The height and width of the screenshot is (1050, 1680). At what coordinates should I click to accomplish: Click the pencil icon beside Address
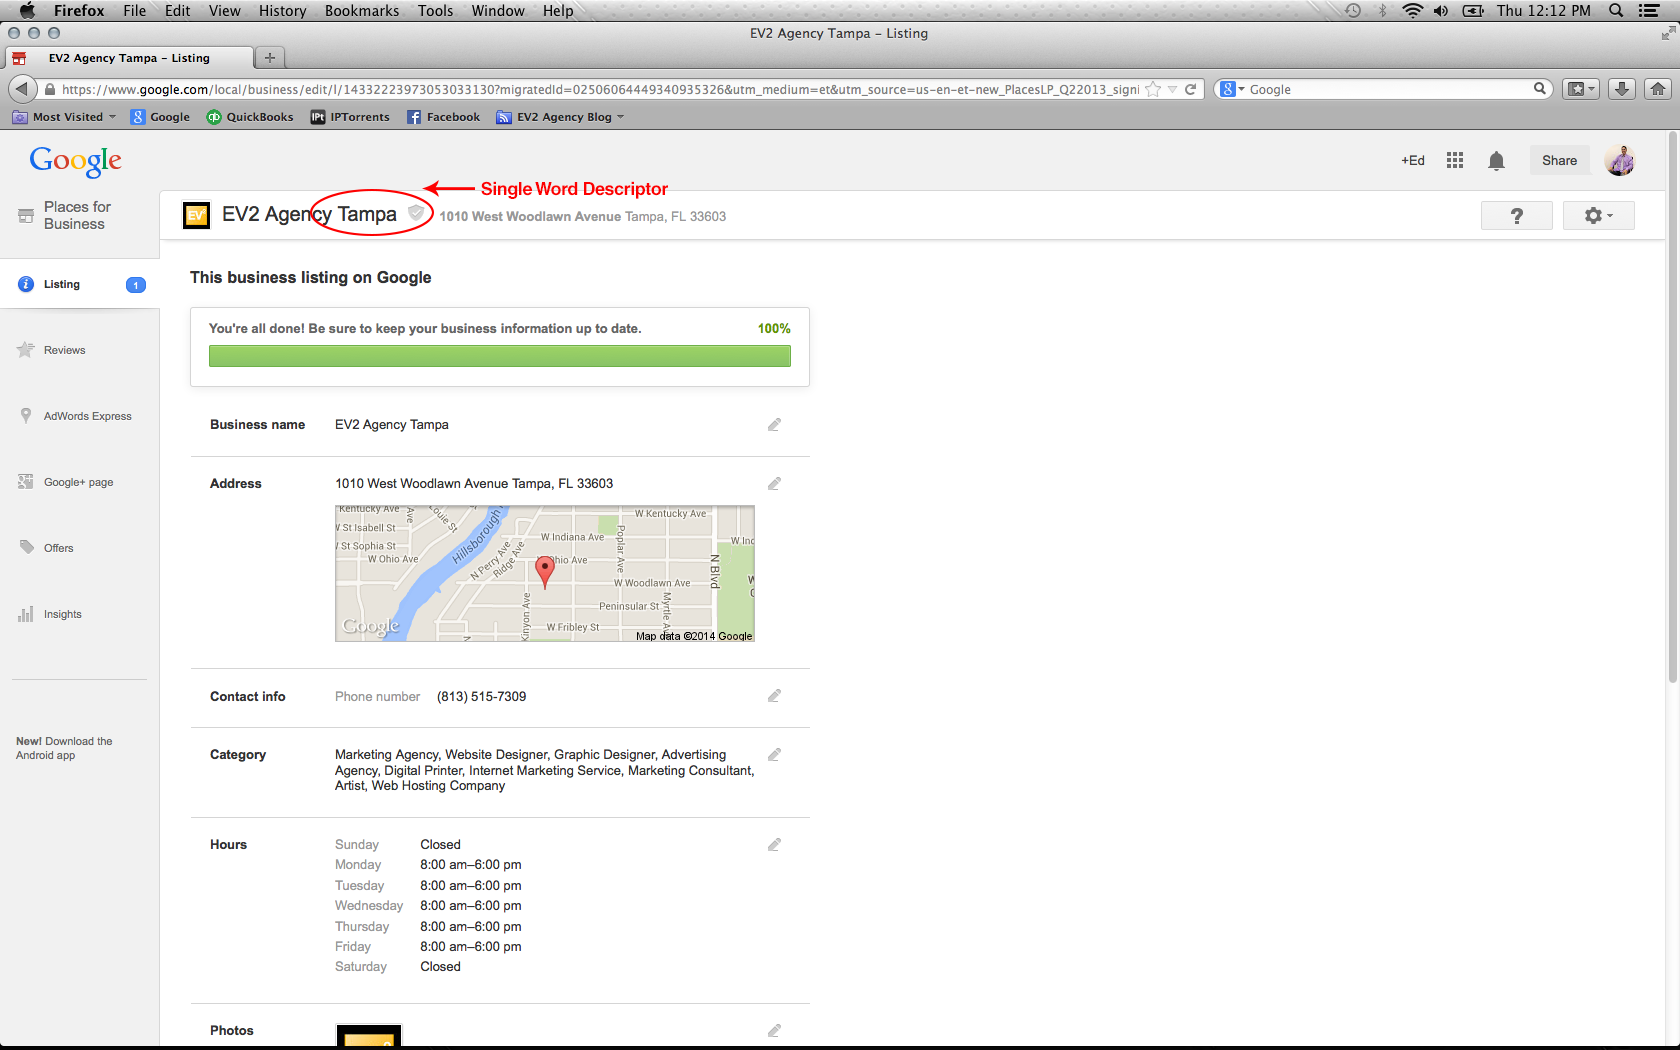pyautogui.click(x=774, y=484)
